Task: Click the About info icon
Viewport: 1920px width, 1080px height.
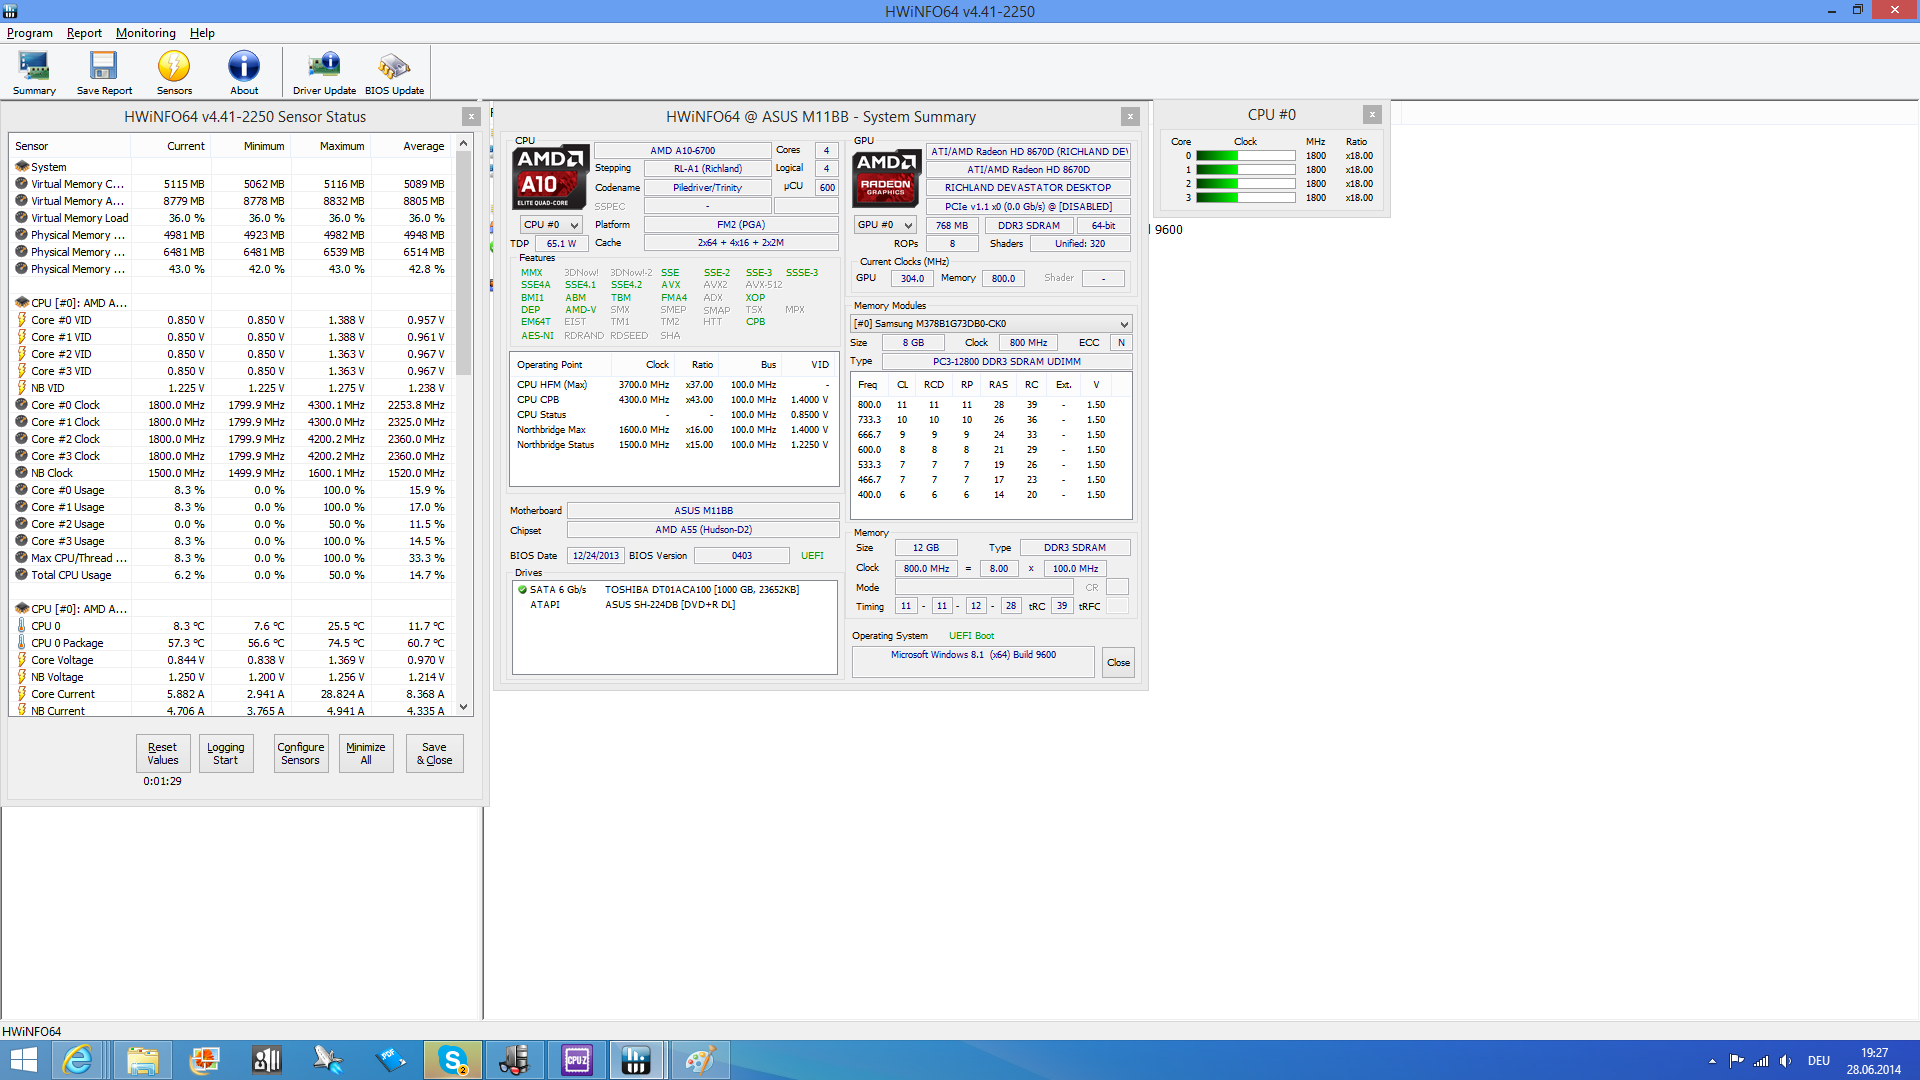Action: coord(244,72)
